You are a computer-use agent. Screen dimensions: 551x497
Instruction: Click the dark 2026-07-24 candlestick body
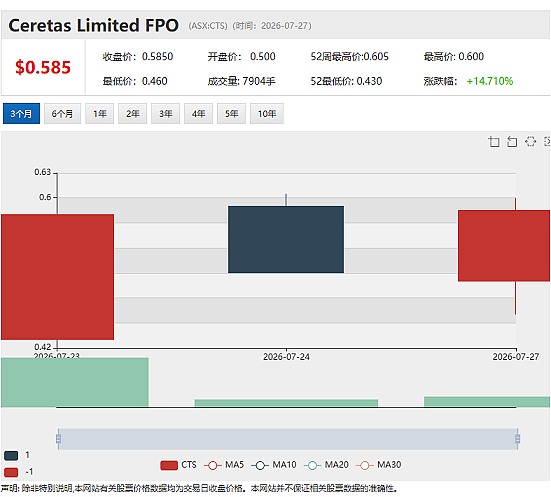[286, 239]
